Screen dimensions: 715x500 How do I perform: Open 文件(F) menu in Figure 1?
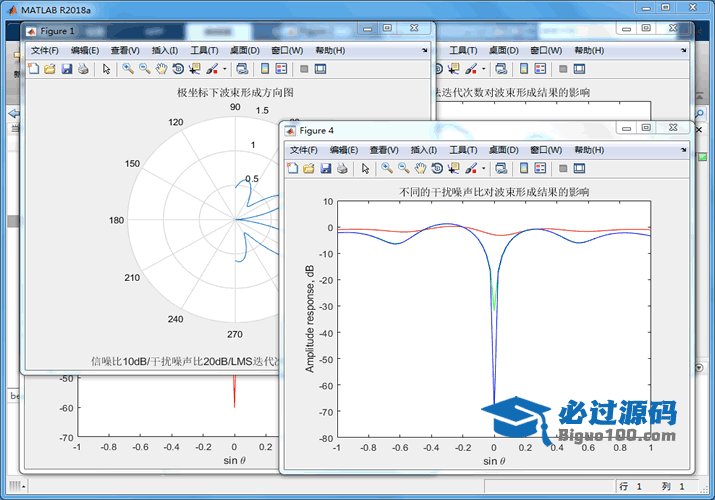click(45, 50)
